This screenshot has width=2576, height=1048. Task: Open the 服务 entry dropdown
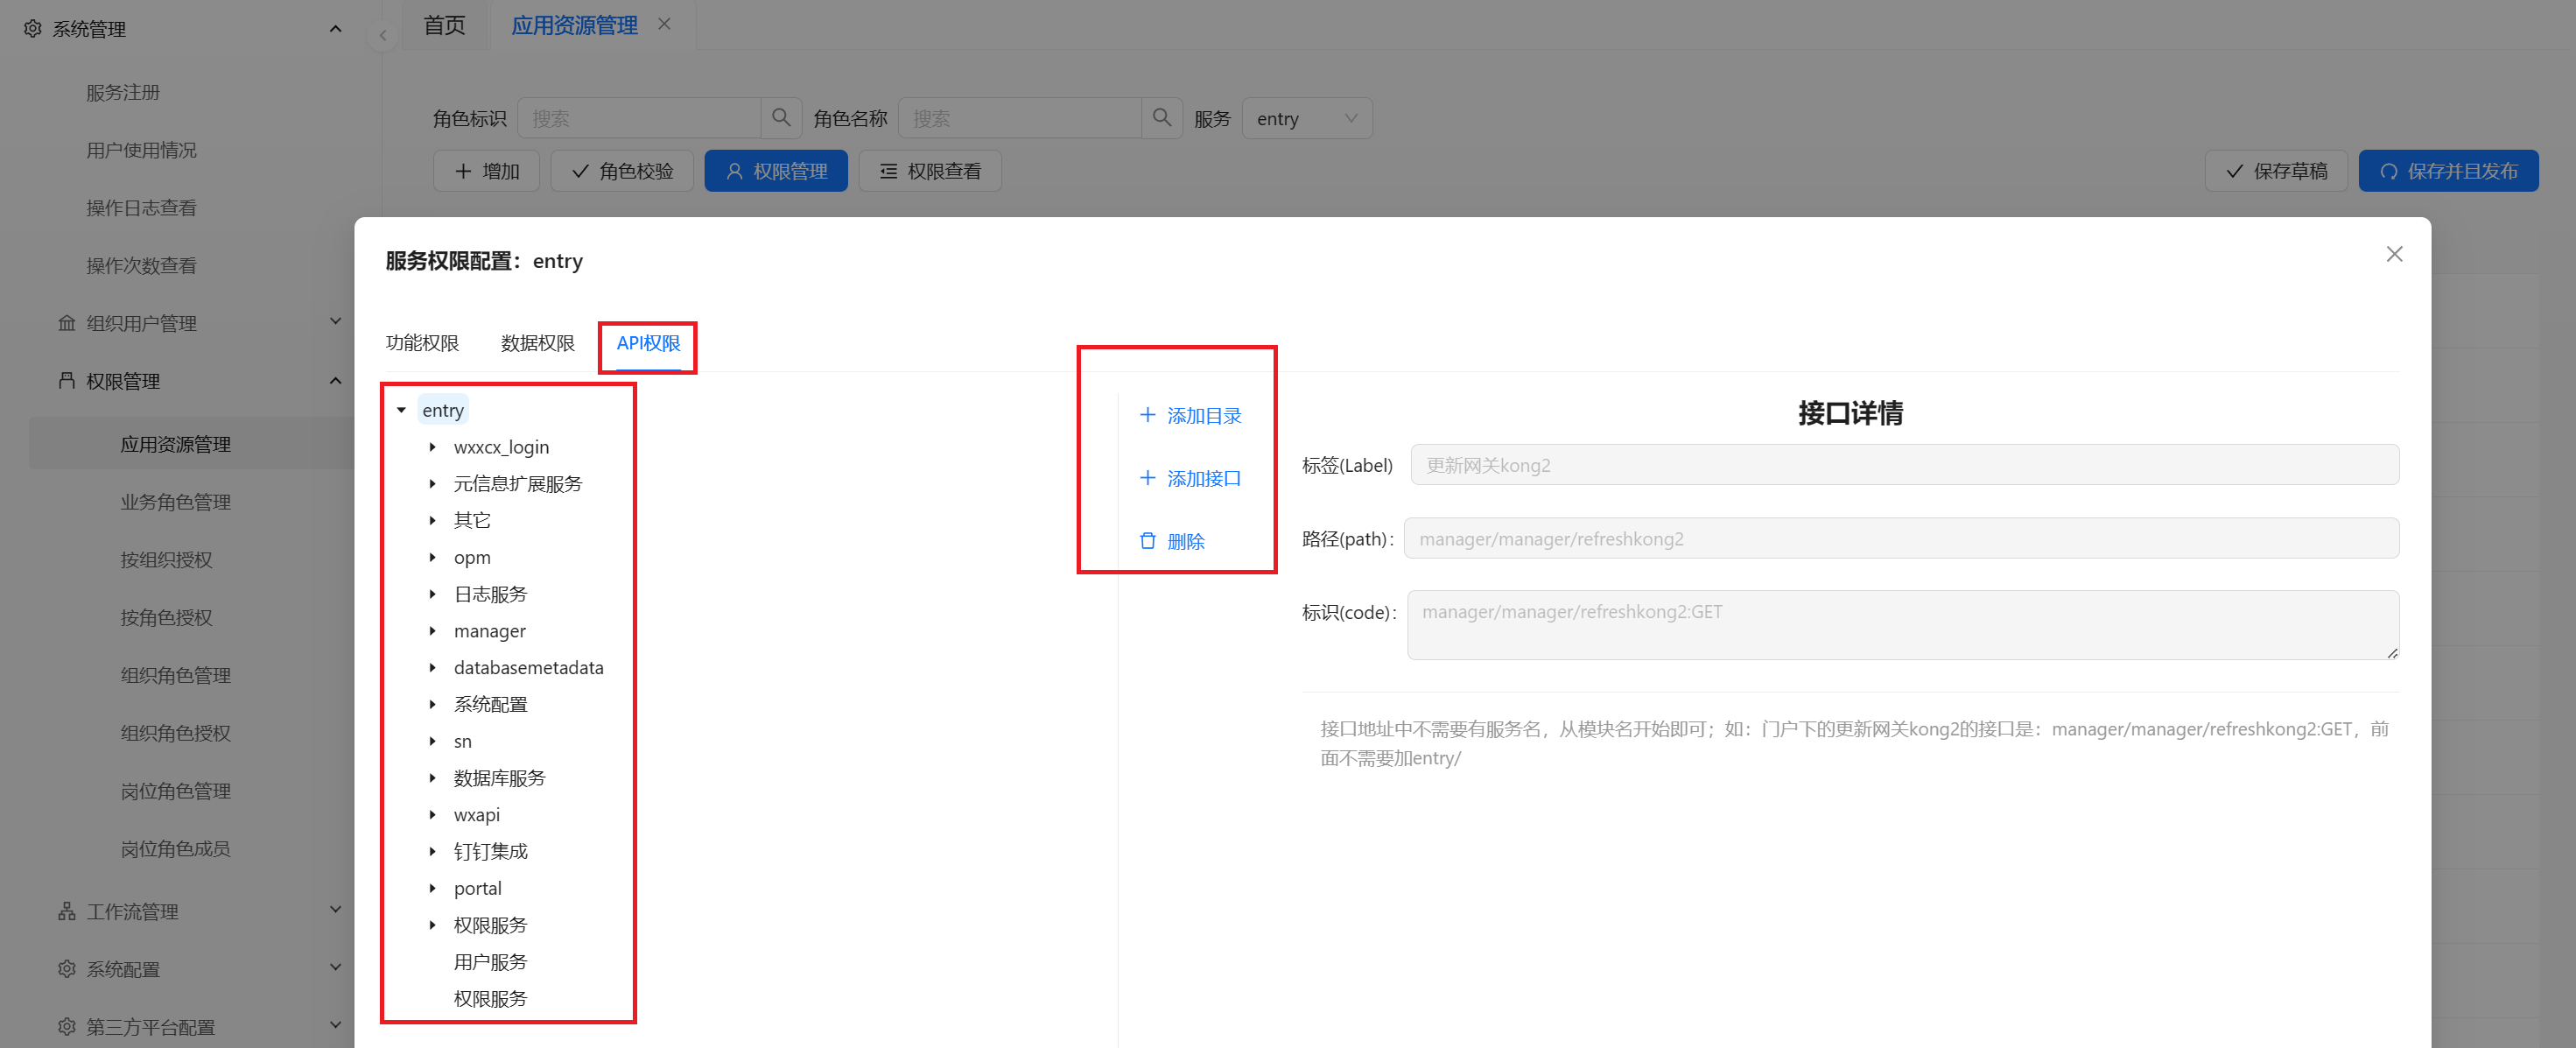coord(1307,118)
